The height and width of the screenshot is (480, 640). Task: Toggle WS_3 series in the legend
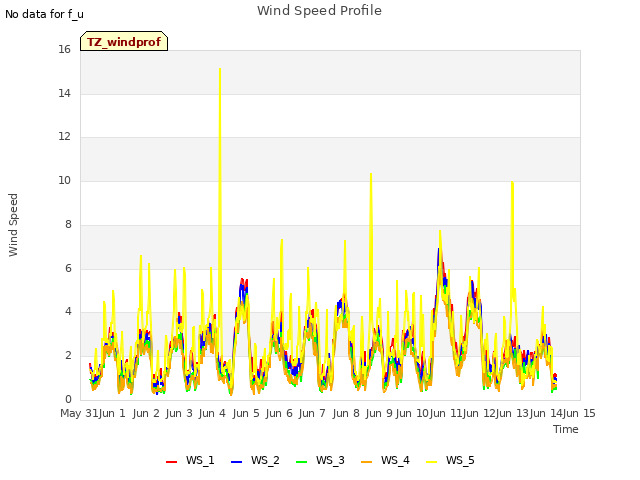320,461
